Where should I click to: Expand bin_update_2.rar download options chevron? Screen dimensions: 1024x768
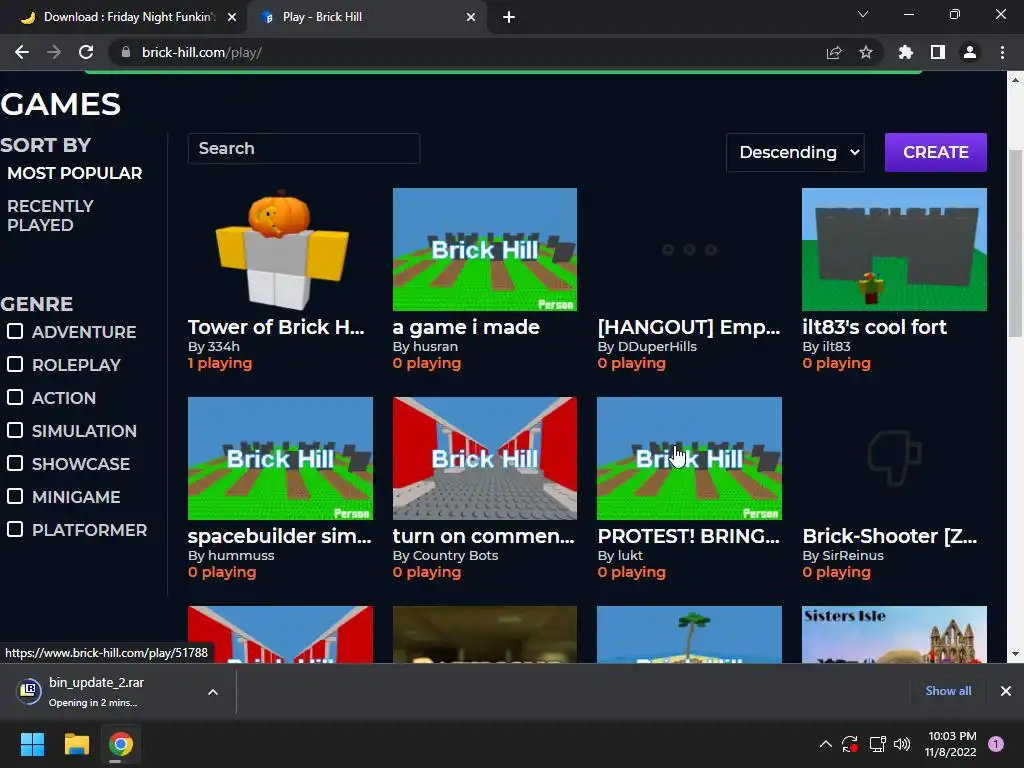[x=213, y=692]
